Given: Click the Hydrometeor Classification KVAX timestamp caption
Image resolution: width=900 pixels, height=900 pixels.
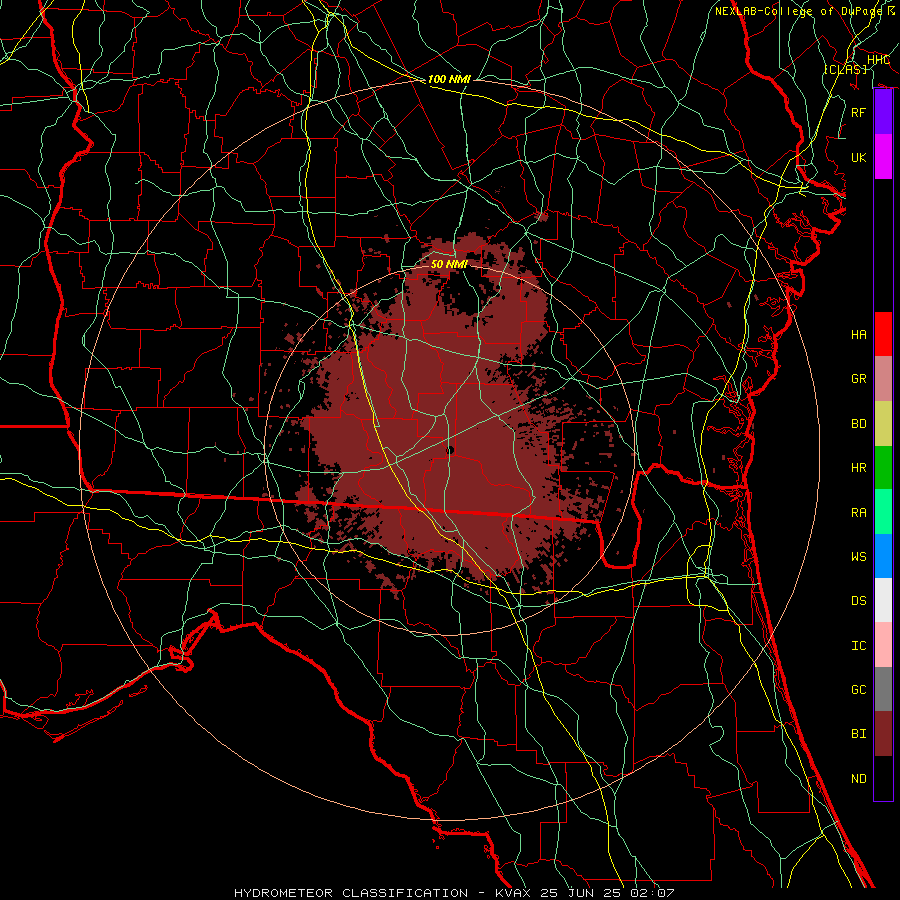Looking at the screenshot, I should coord(454,893).
